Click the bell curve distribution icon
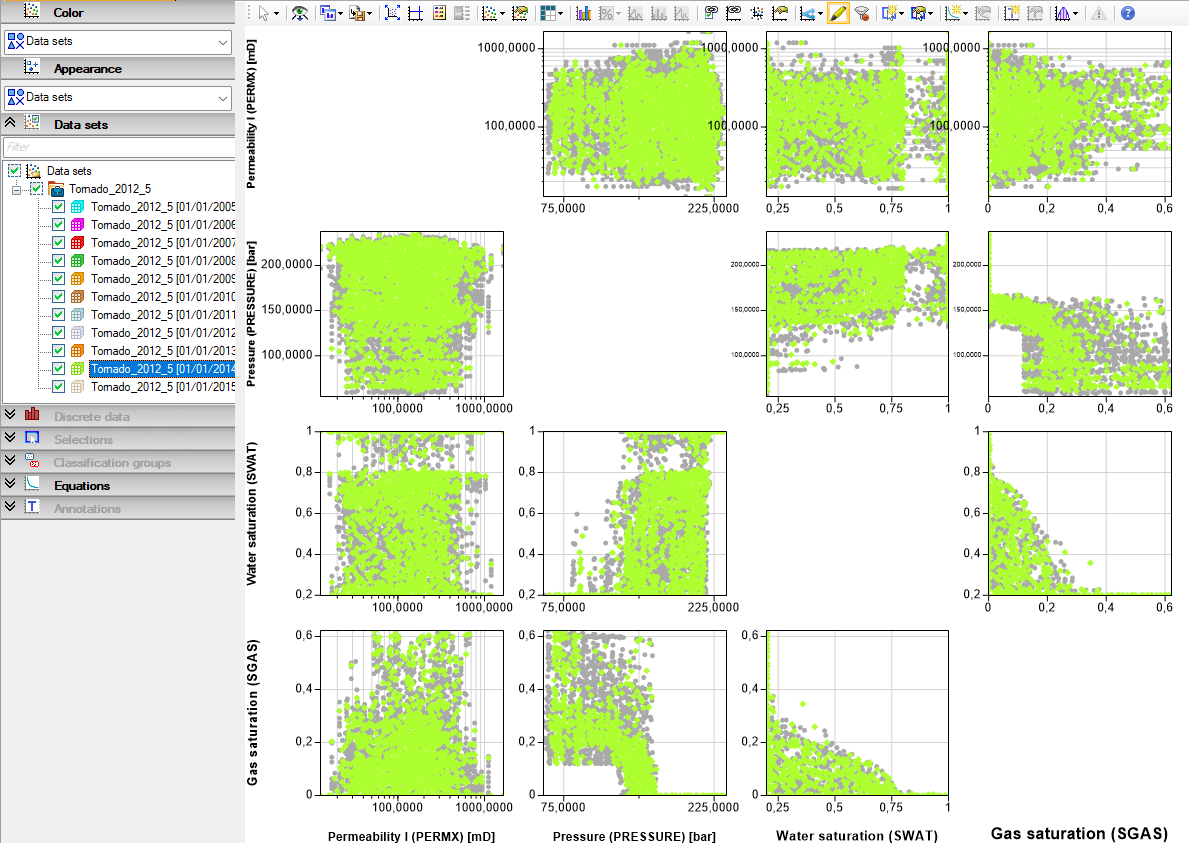The image size is (1189, 843). coord(1062,13)
